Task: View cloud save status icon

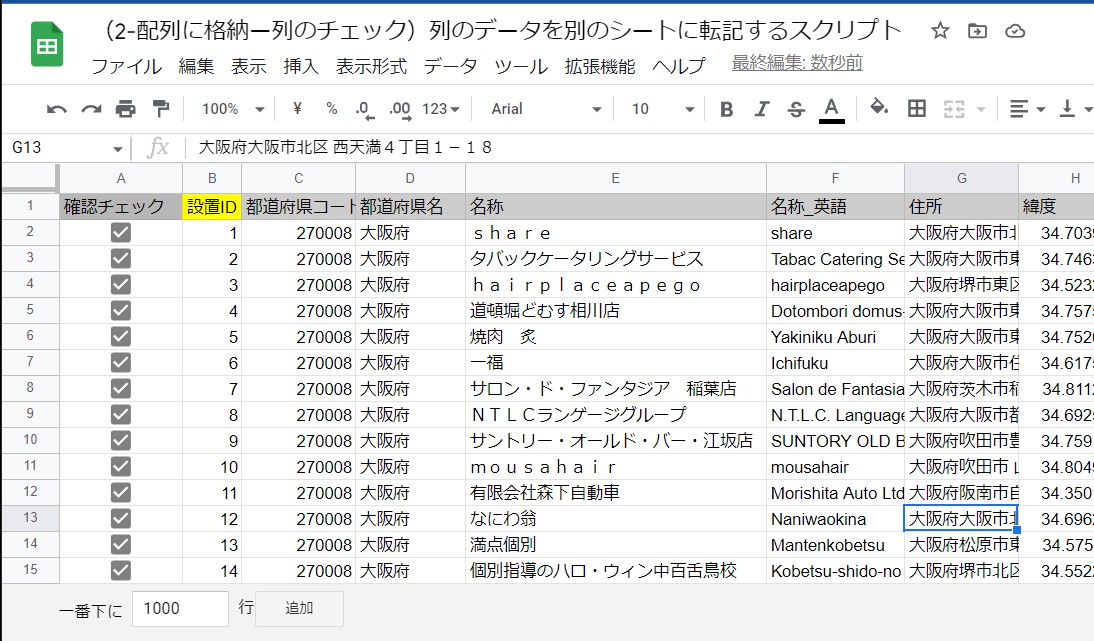Action: click(x=1014, y=31)
